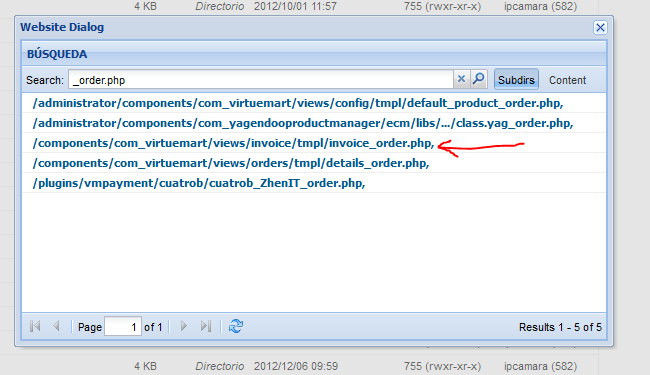Toggle the Subdirs search option
The height and width of the screenshot is (375, 650).
(x=516, y=80)
